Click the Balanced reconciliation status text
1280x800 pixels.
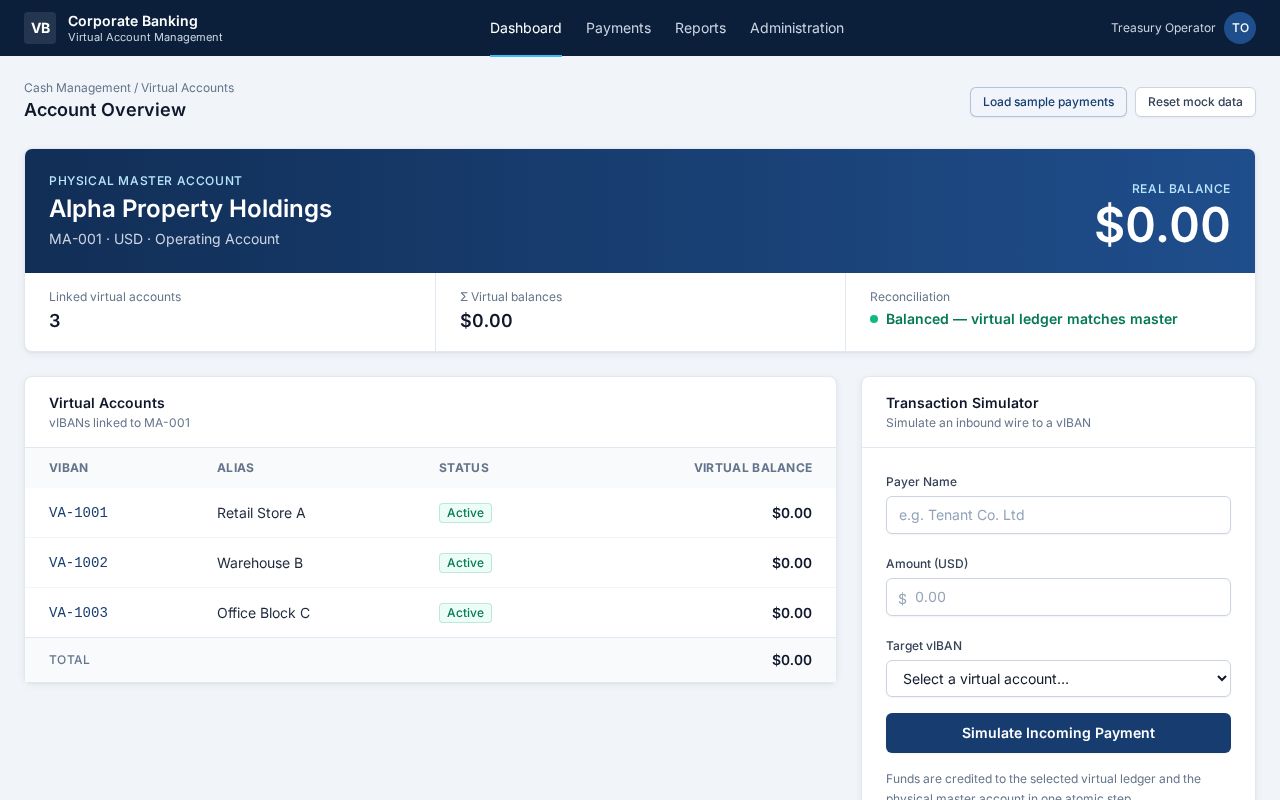tap(1032, 319)
